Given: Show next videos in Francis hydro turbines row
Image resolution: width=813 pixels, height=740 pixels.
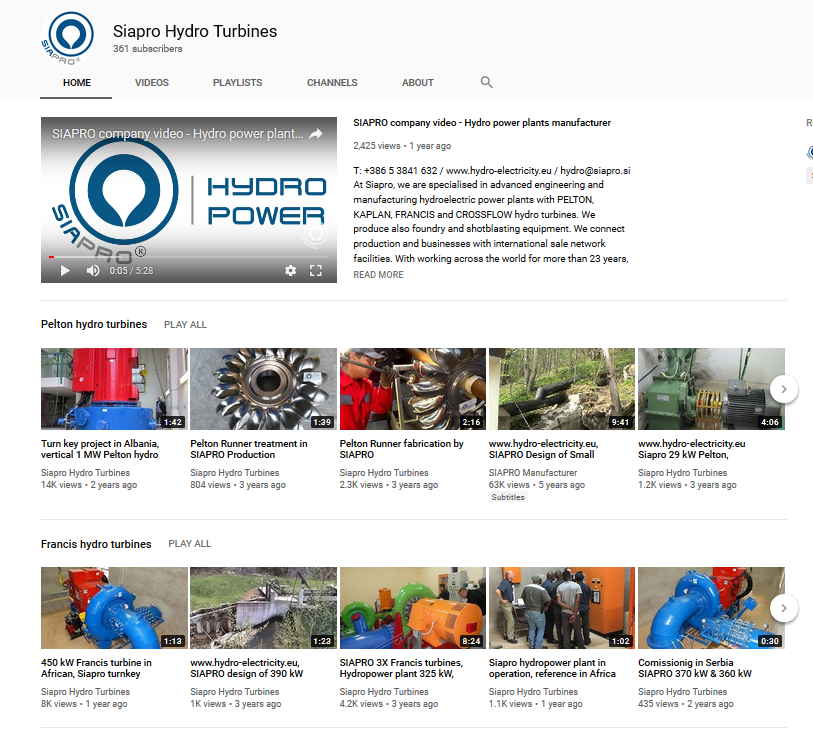Looking at the screenshot, I should point(783,608).
